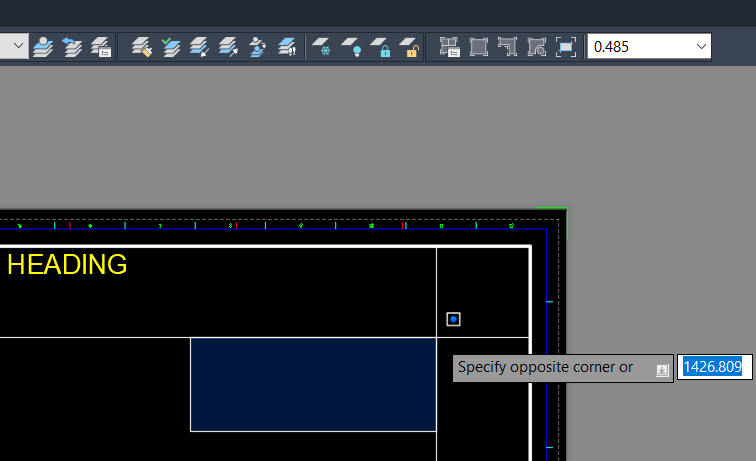Open the Layer States Manager icon
This screenshot has width=756, height=461.
click(101, 47)
